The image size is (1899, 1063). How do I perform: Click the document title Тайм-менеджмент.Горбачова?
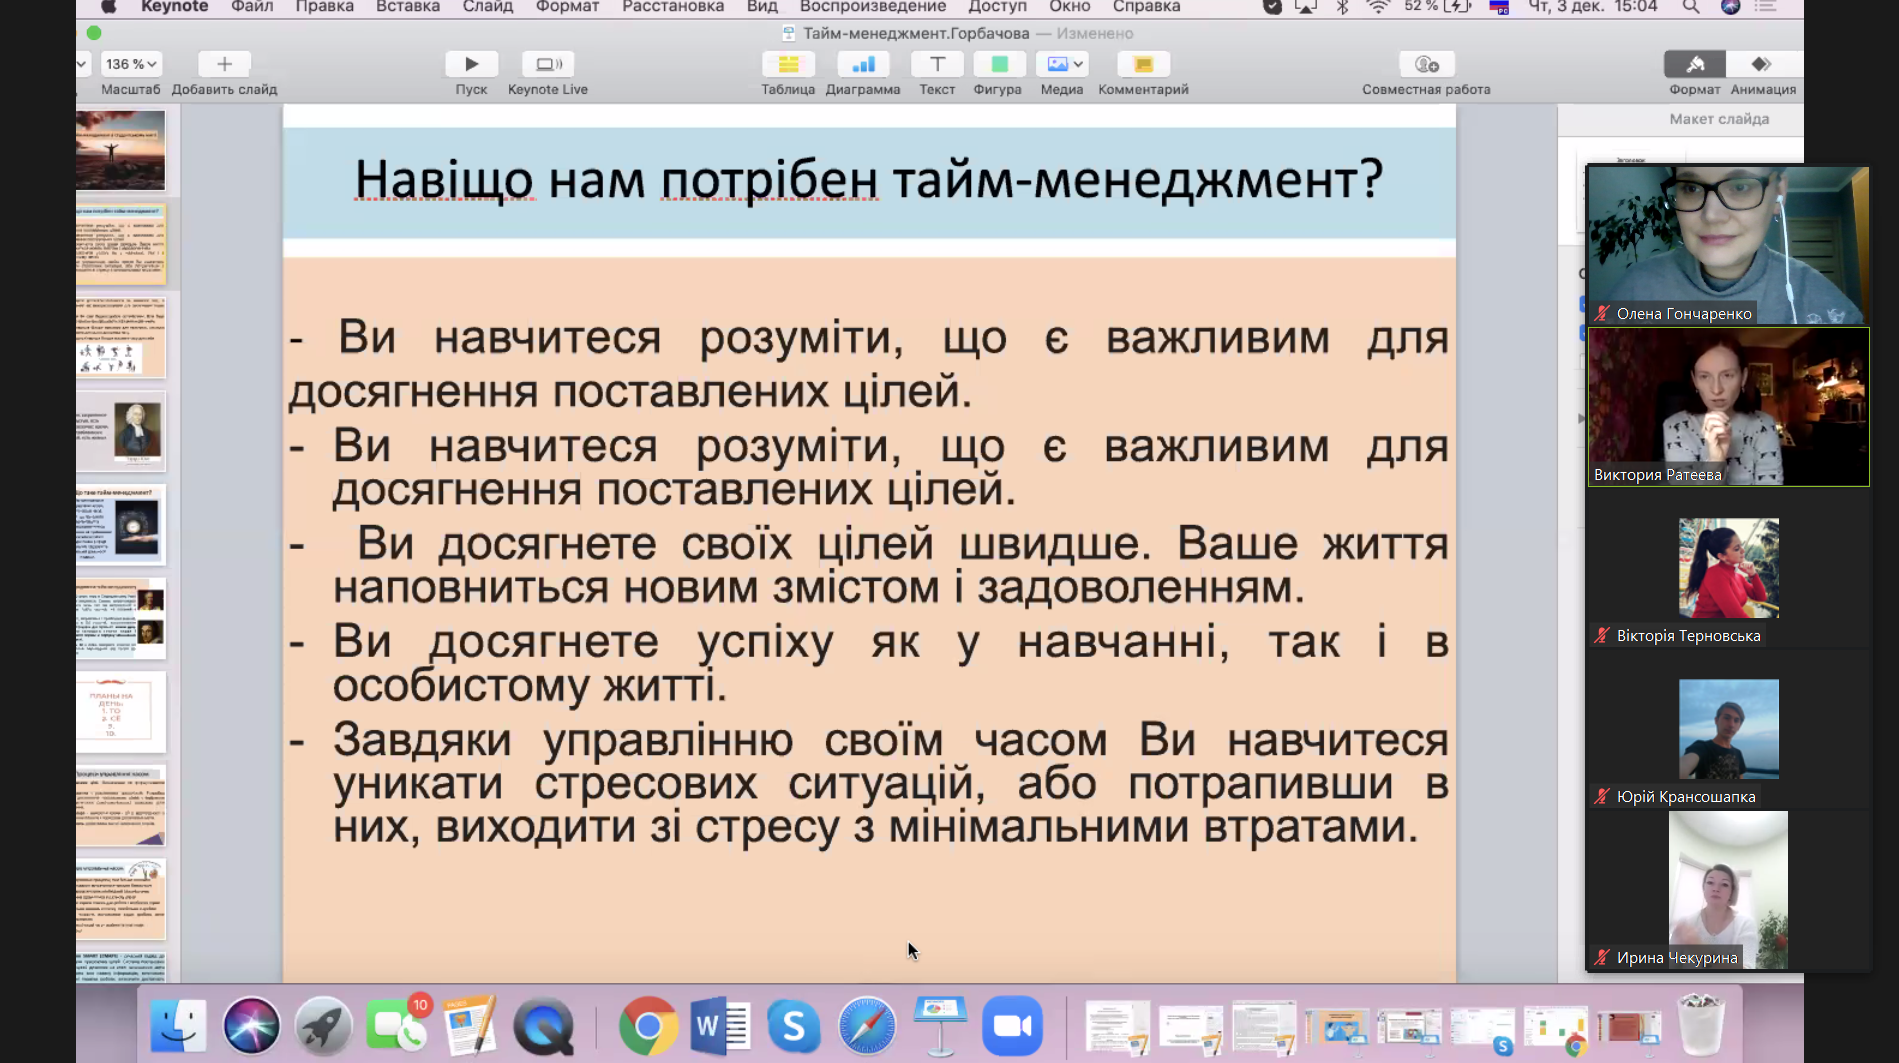click(x=916, y=33)
